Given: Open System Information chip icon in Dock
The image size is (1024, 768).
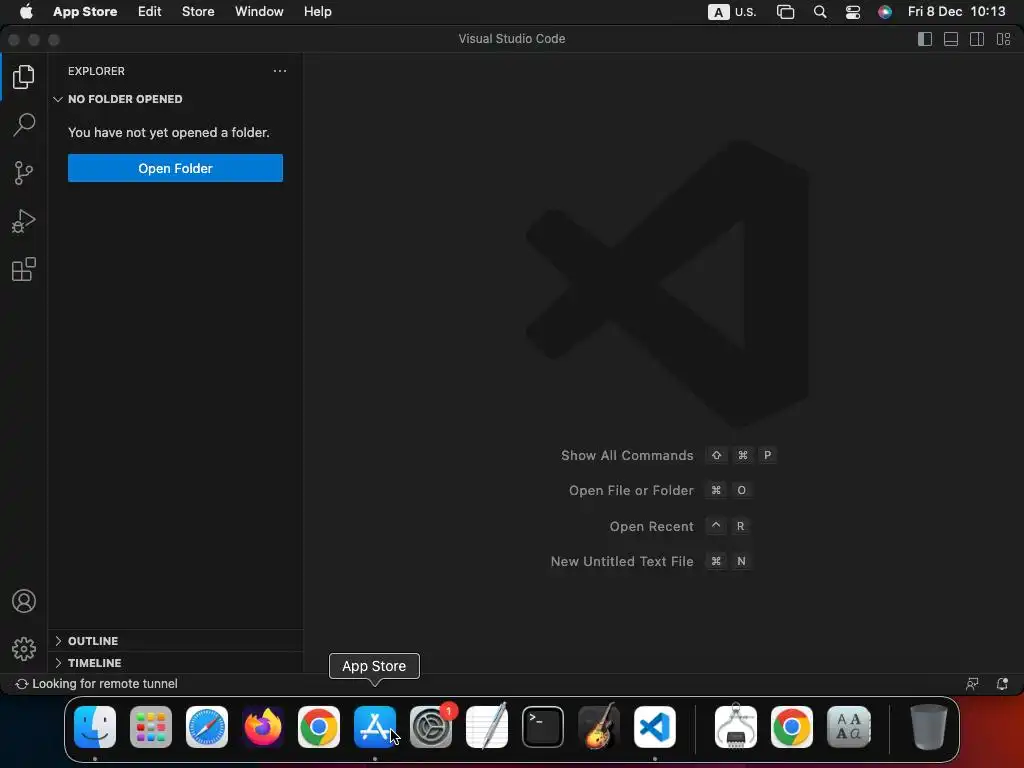Looking at the screenshot, I should point(736,727).
